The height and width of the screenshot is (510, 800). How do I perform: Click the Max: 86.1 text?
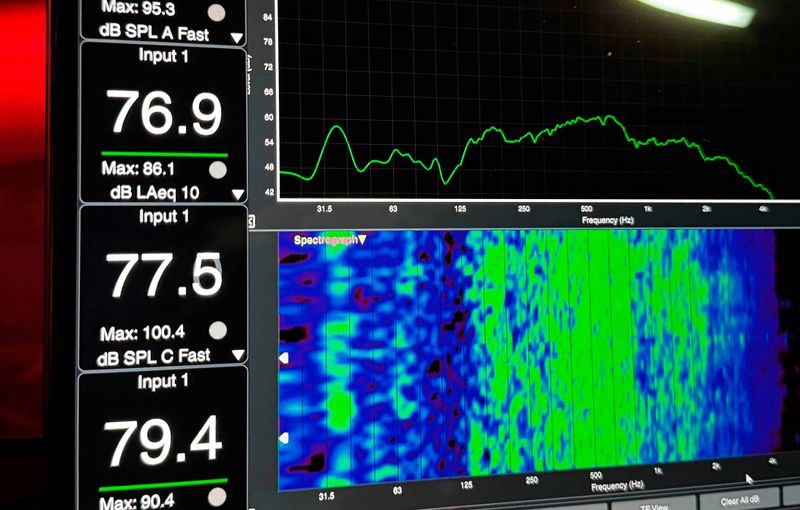tap(138, 168)
